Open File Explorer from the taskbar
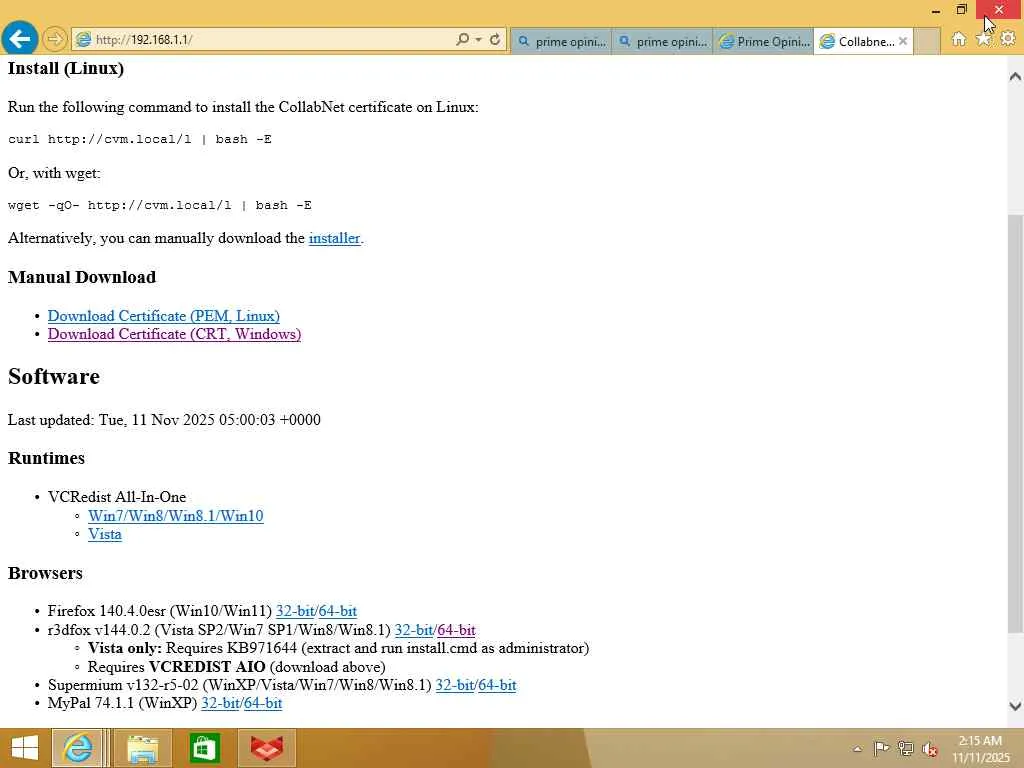This screenshot has height=768, width=1024. (142, 748)
